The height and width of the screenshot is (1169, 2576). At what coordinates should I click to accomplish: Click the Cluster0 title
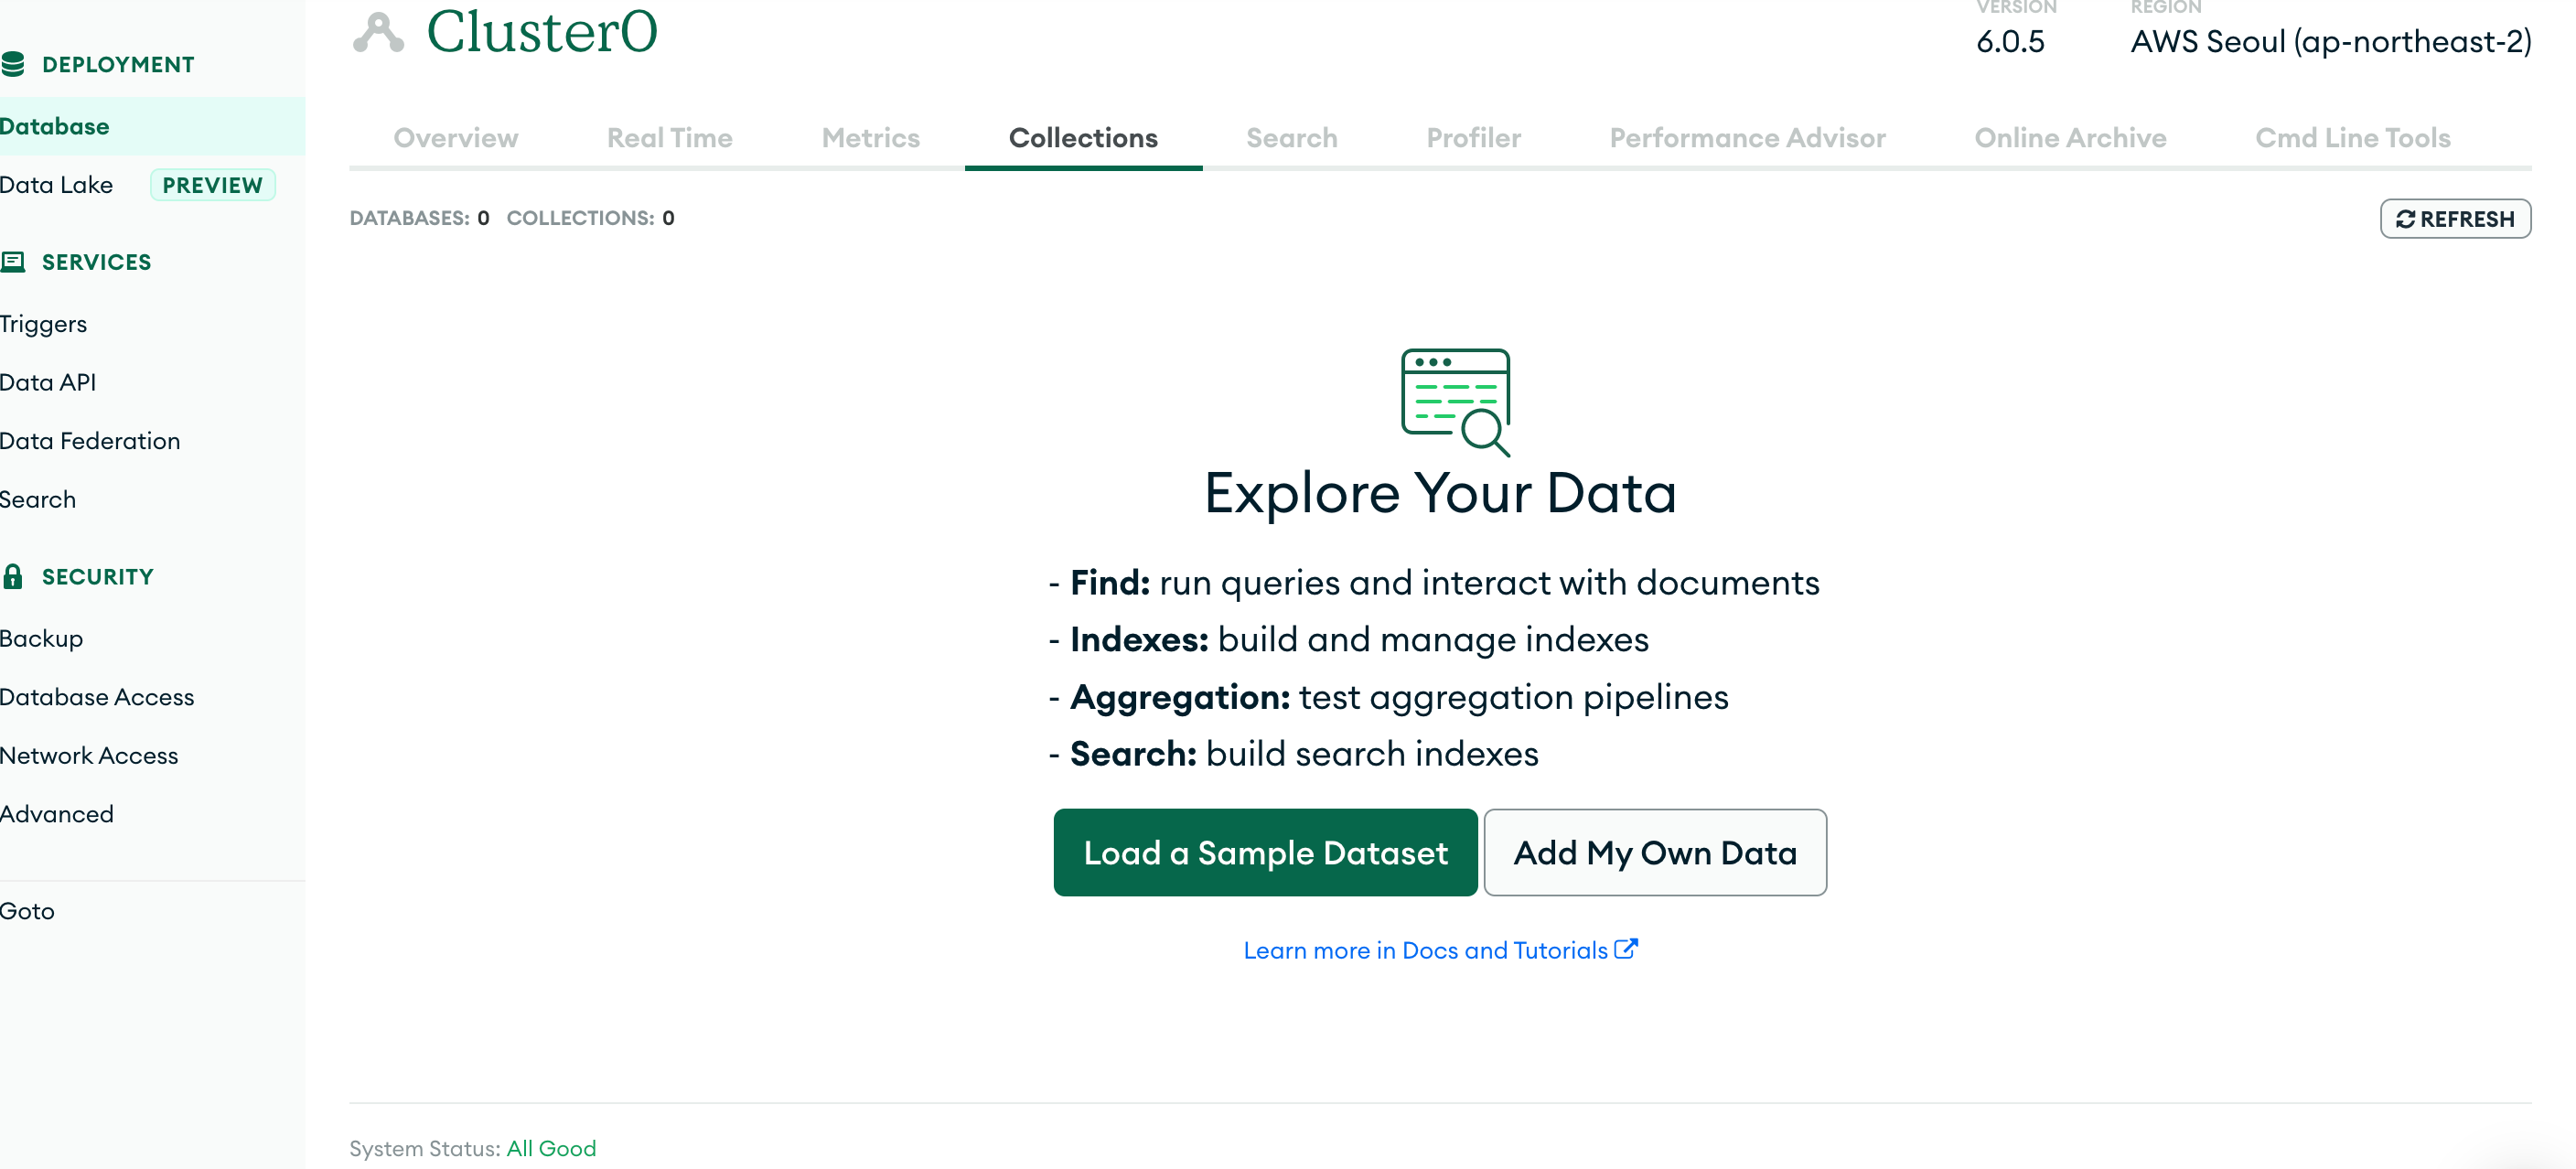[542, 31]
